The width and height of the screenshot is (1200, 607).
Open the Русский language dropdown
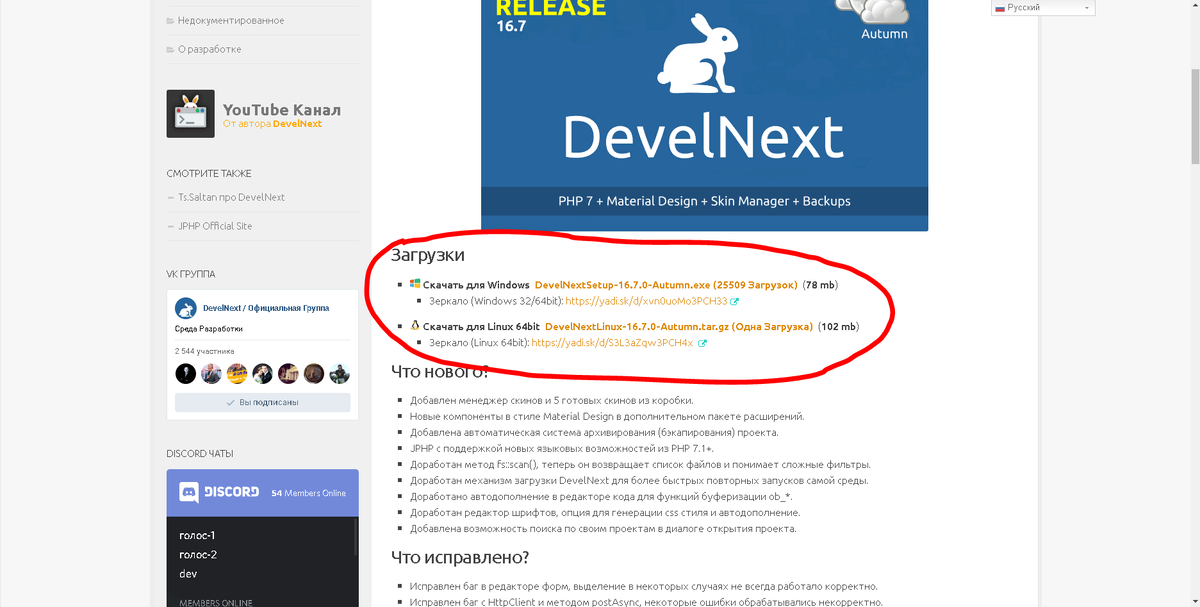point(1043,7)
